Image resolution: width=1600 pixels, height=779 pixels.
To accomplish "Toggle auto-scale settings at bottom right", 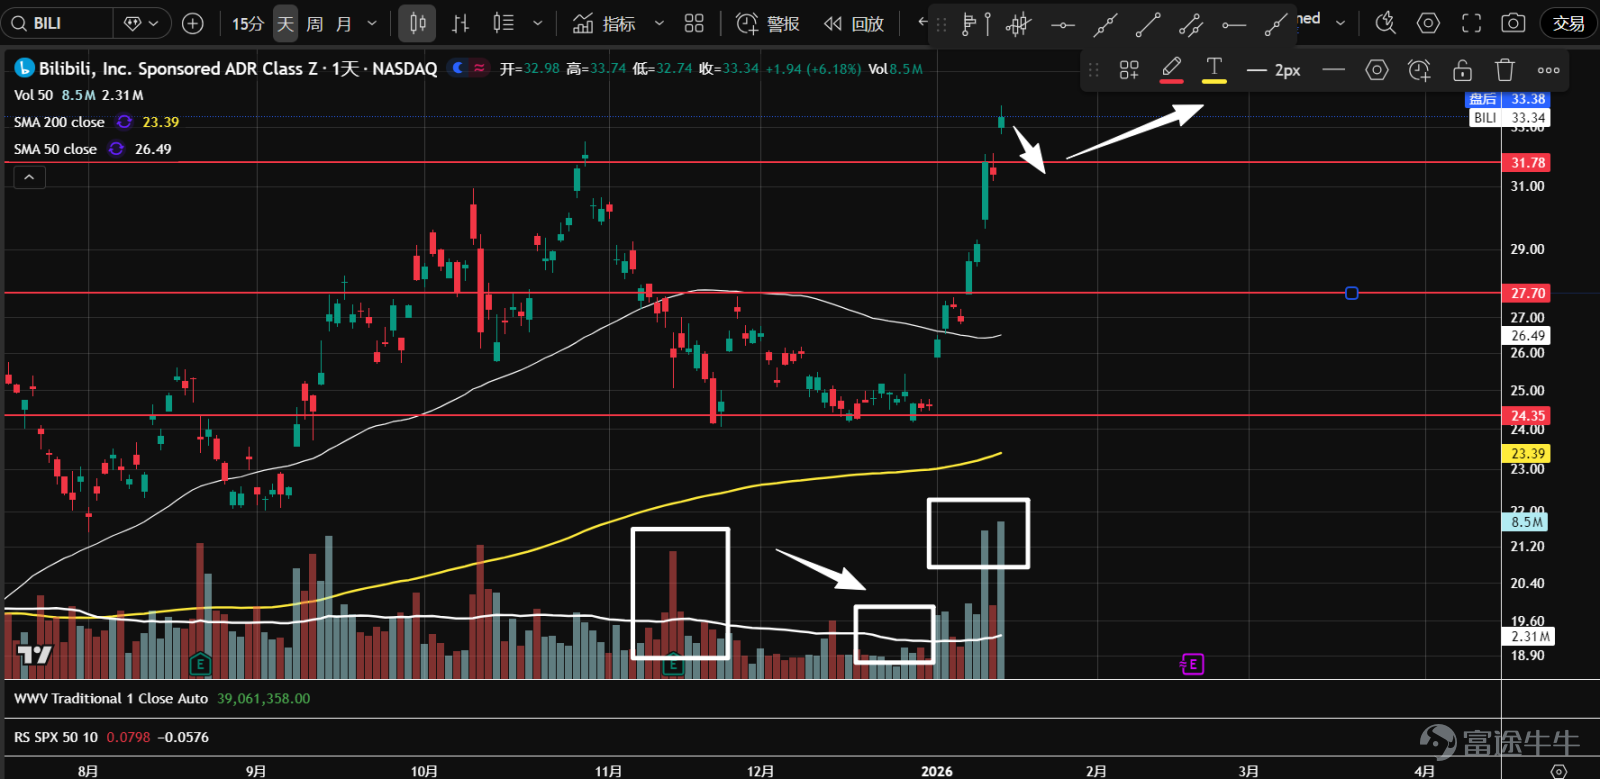I will click(1558, 770).
